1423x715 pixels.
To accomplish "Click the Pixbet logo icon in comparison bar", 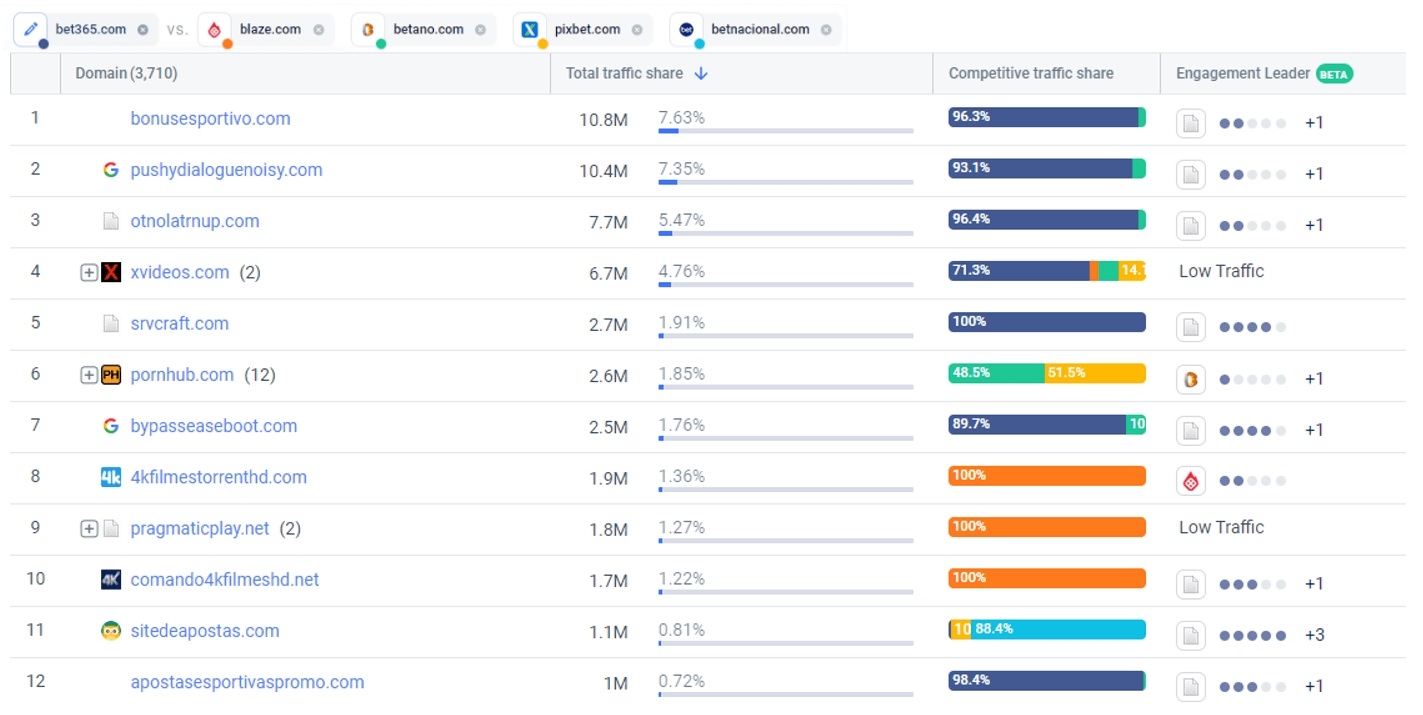I will point(530,30).
